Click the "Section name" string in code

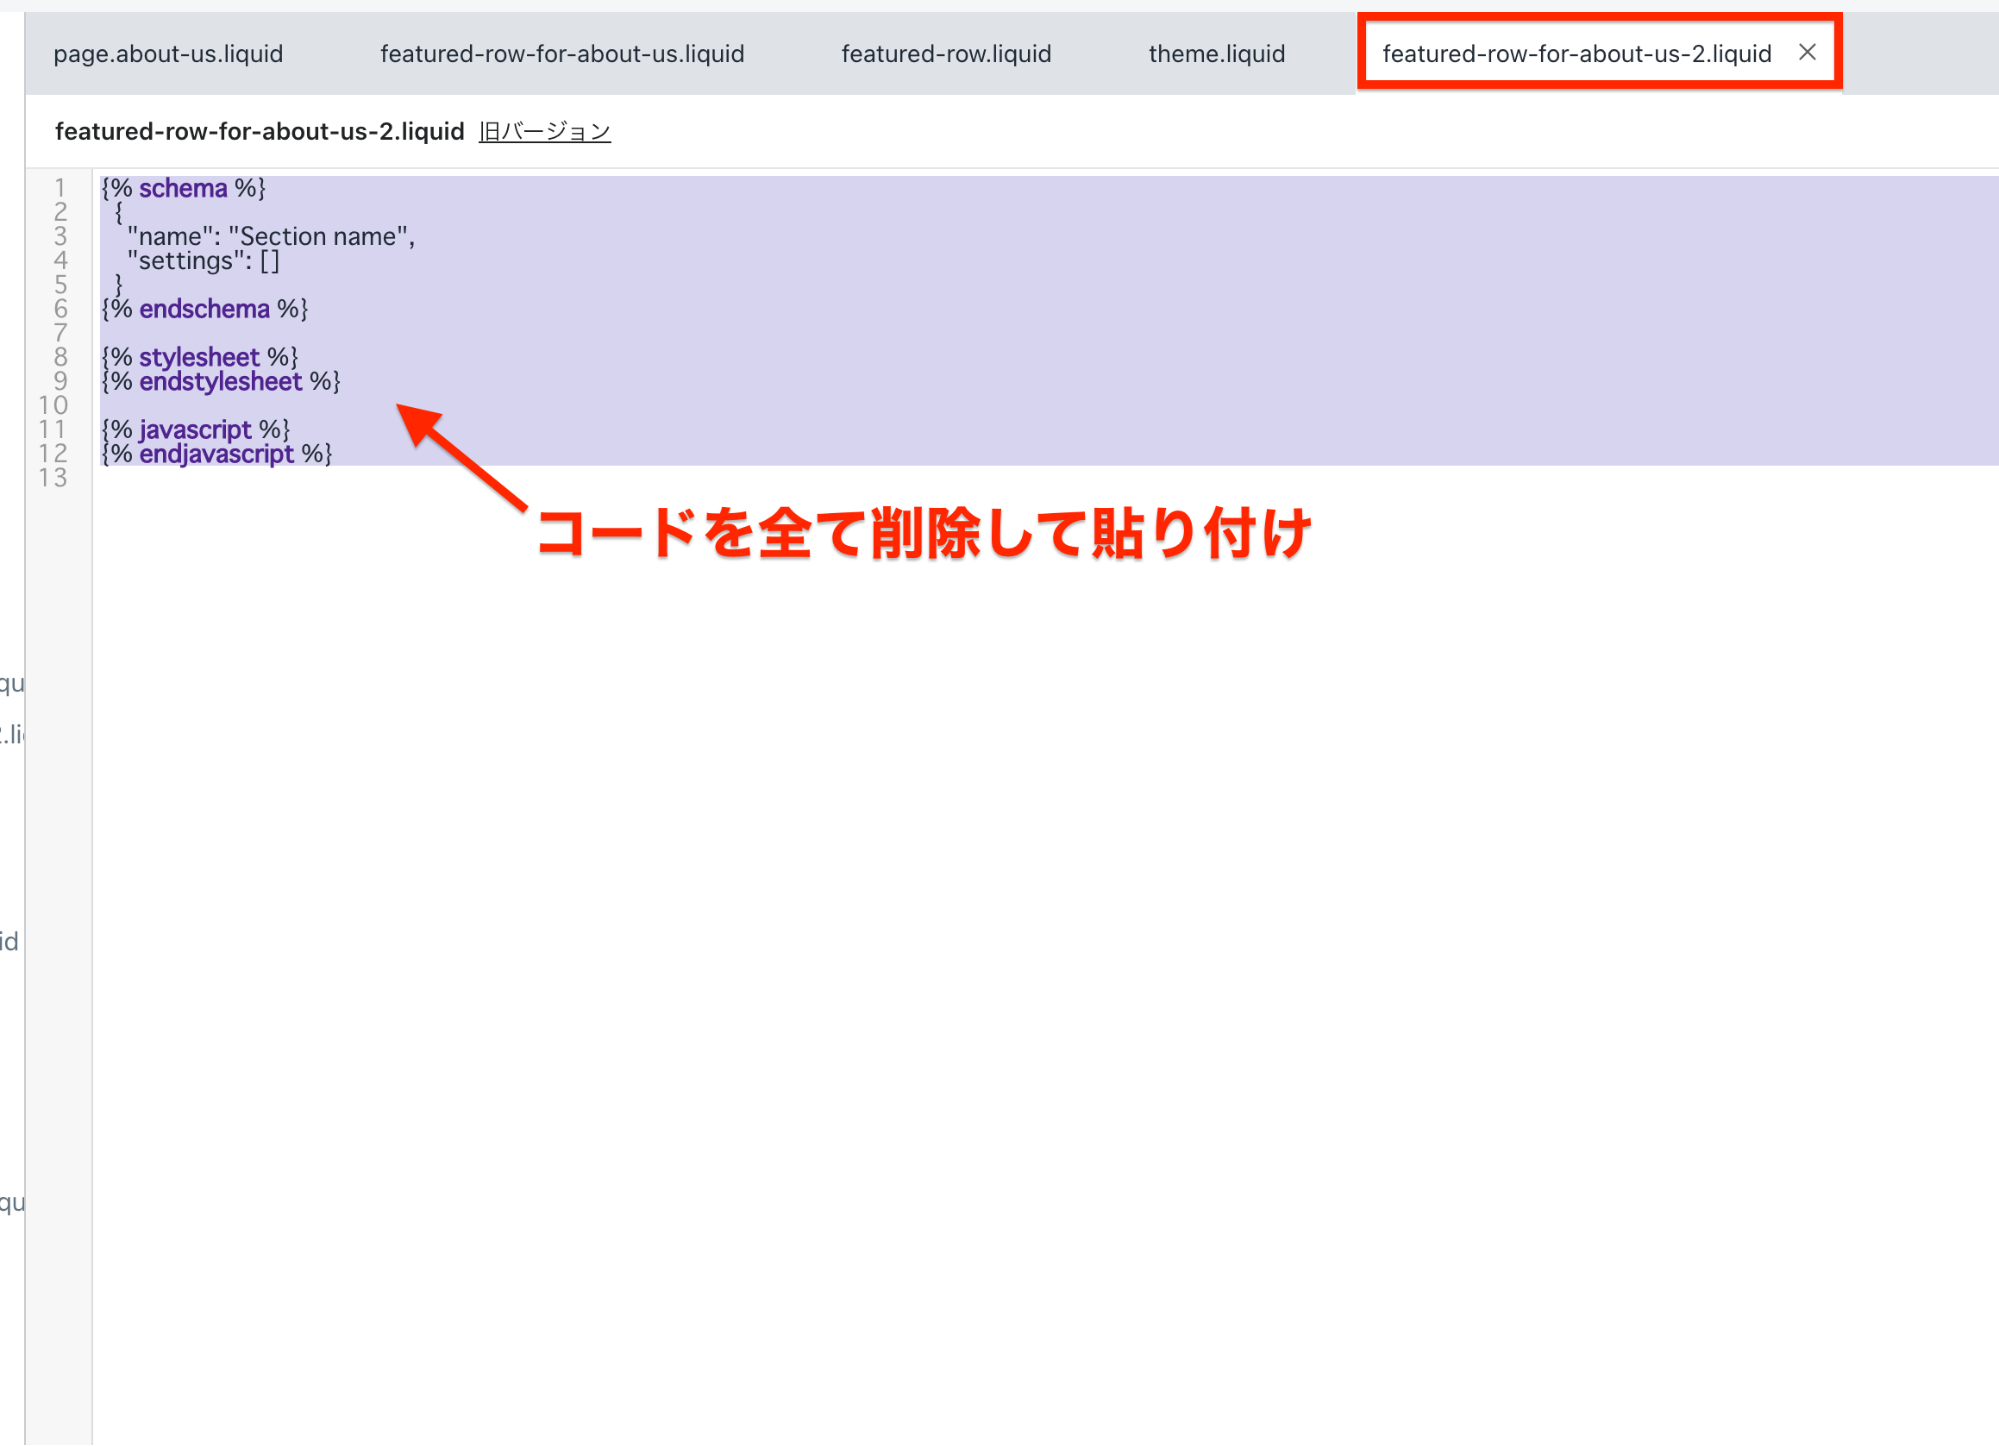pos(318,237)
